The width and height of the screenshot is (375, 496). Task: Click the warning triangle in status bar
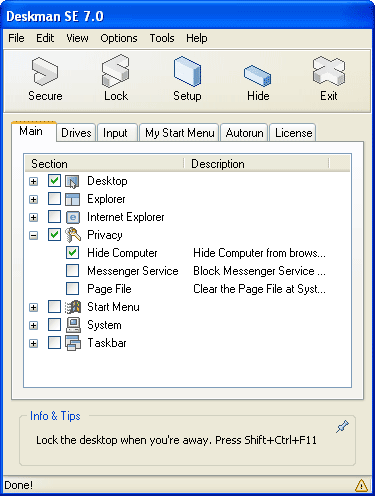pos(361,485)
